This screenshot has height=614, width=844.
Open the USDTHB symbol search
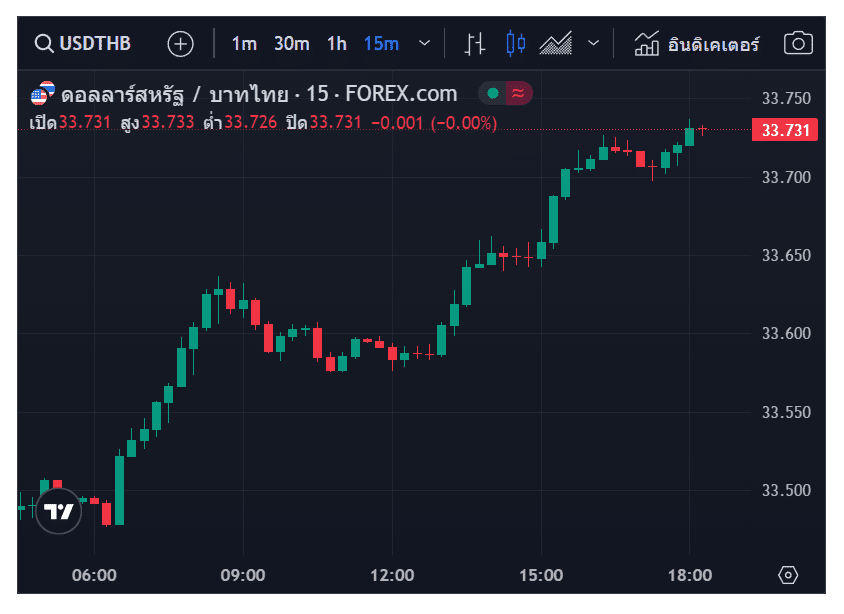coord(83,44)
